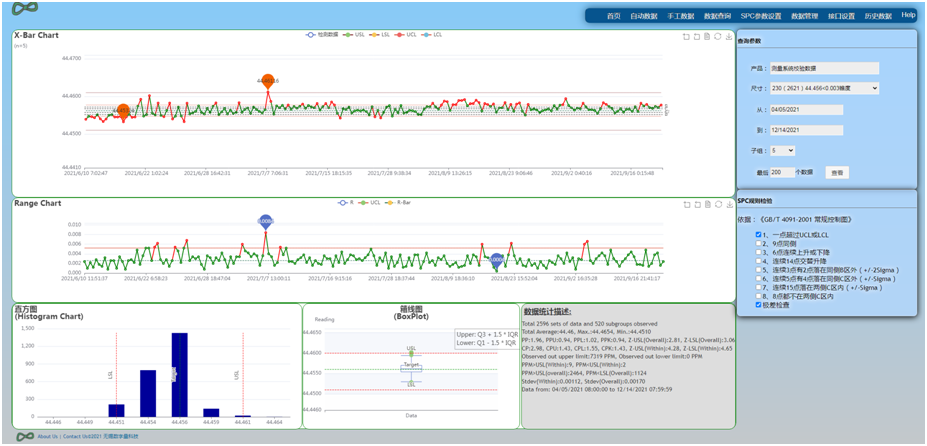Click the blue min pin on Range Chart
927x446 pixels.
point(497,260)
